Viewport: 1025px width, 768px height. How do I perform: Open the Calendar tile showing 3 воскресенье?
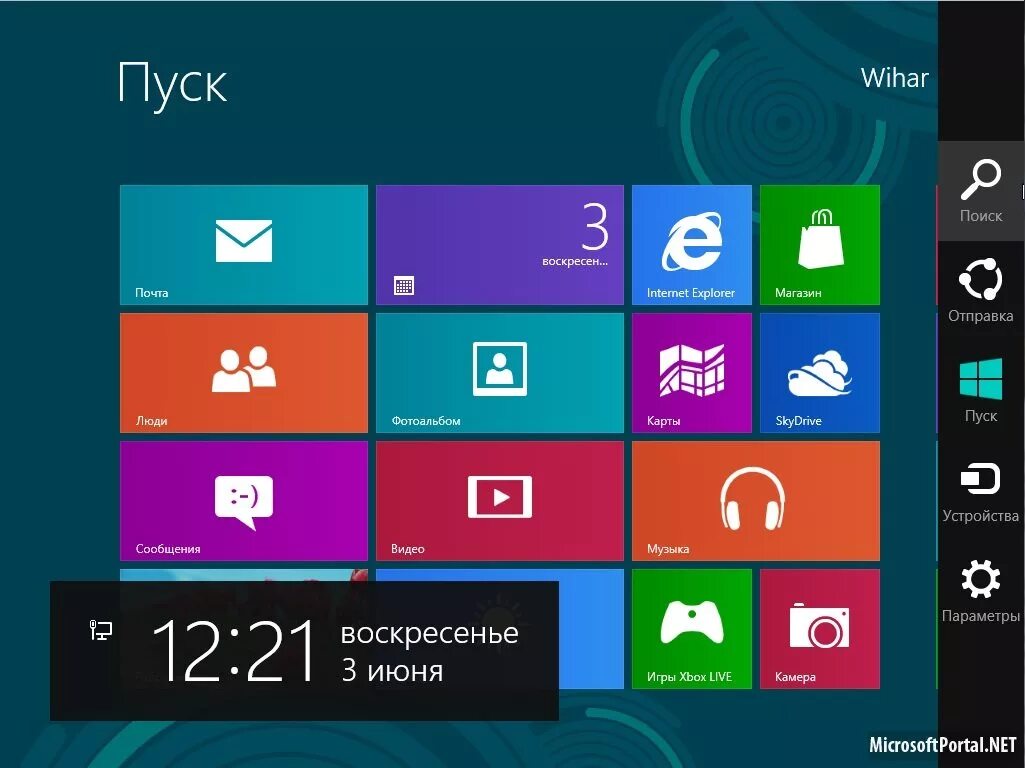coord(499,245)
